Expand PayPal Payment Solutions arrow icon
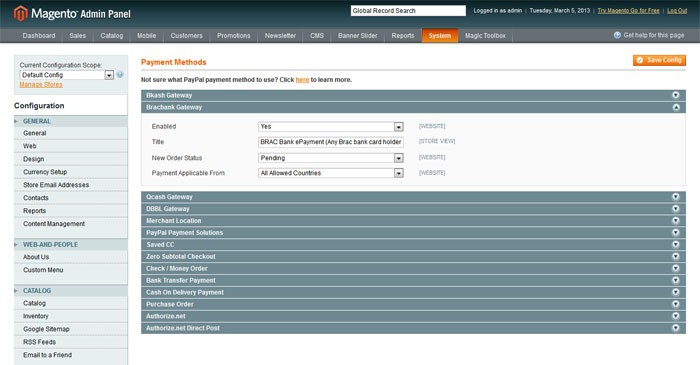This screenshot has height=365, width=700. click(675, 232)
